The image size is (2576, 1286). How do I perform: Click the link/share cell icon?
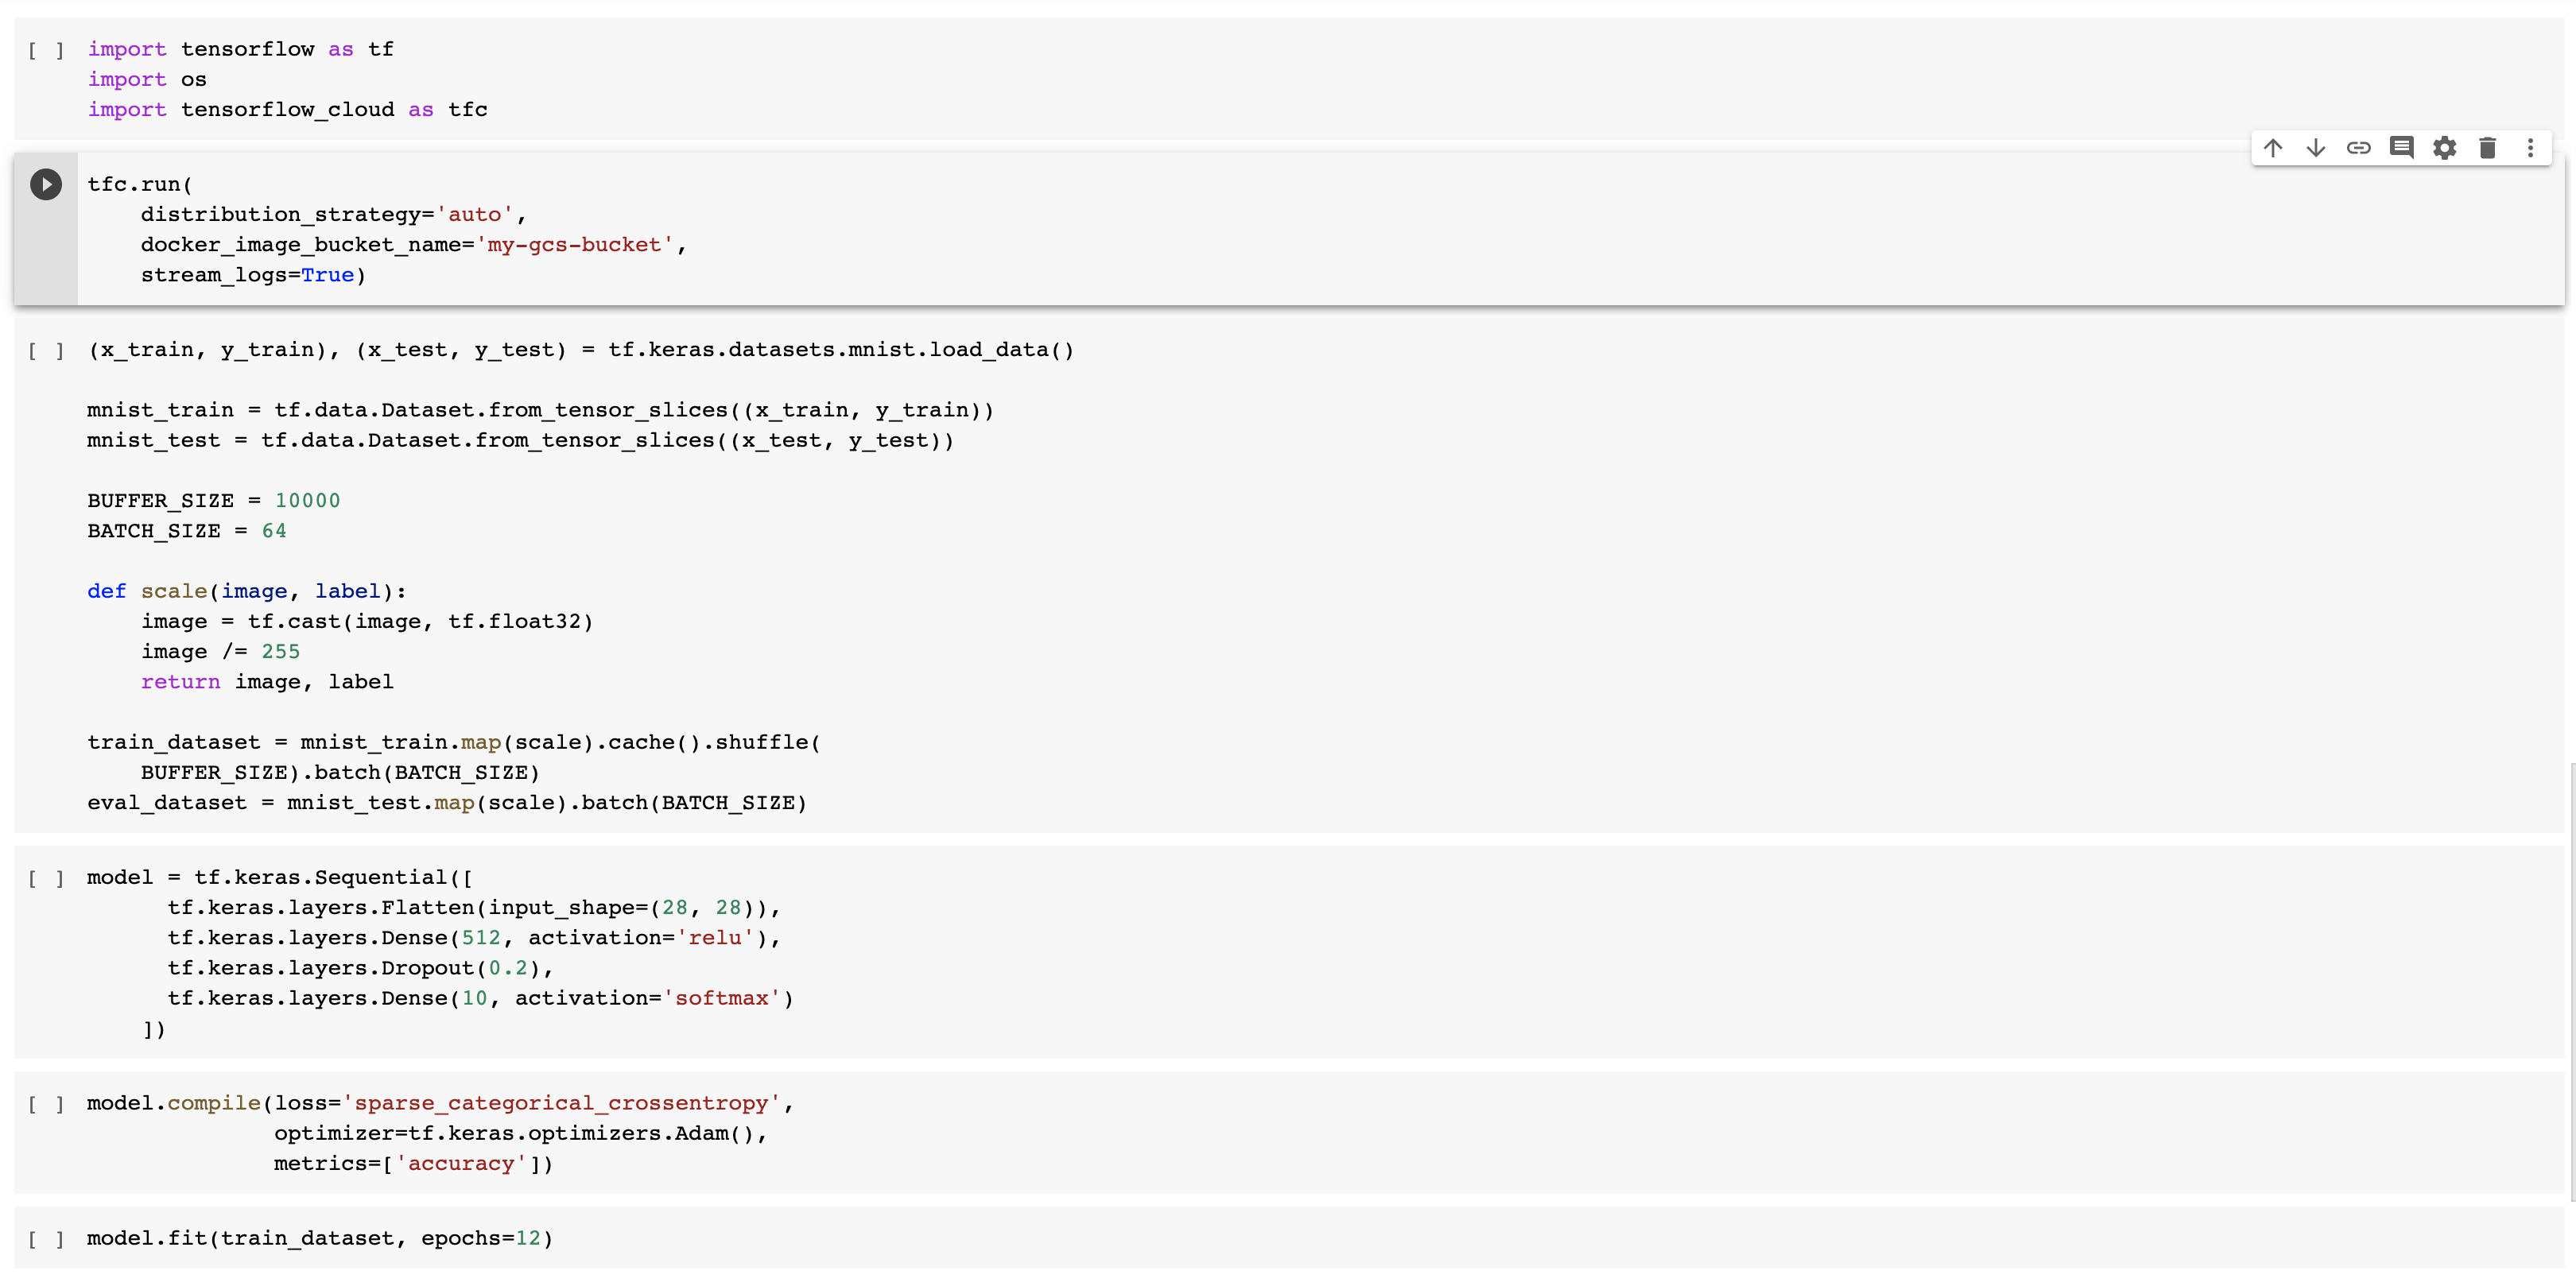[2359, 148]
